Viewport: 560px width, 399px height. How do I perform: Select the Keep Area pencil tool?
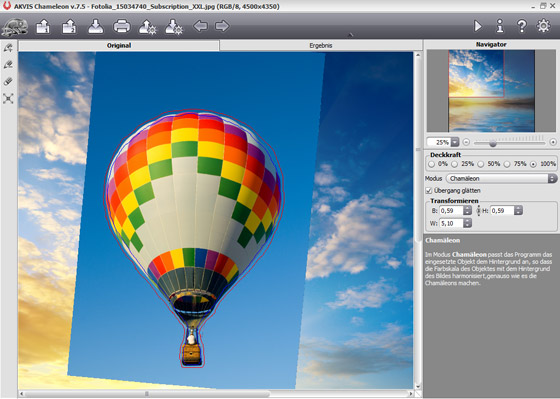(x=8, y=48)
